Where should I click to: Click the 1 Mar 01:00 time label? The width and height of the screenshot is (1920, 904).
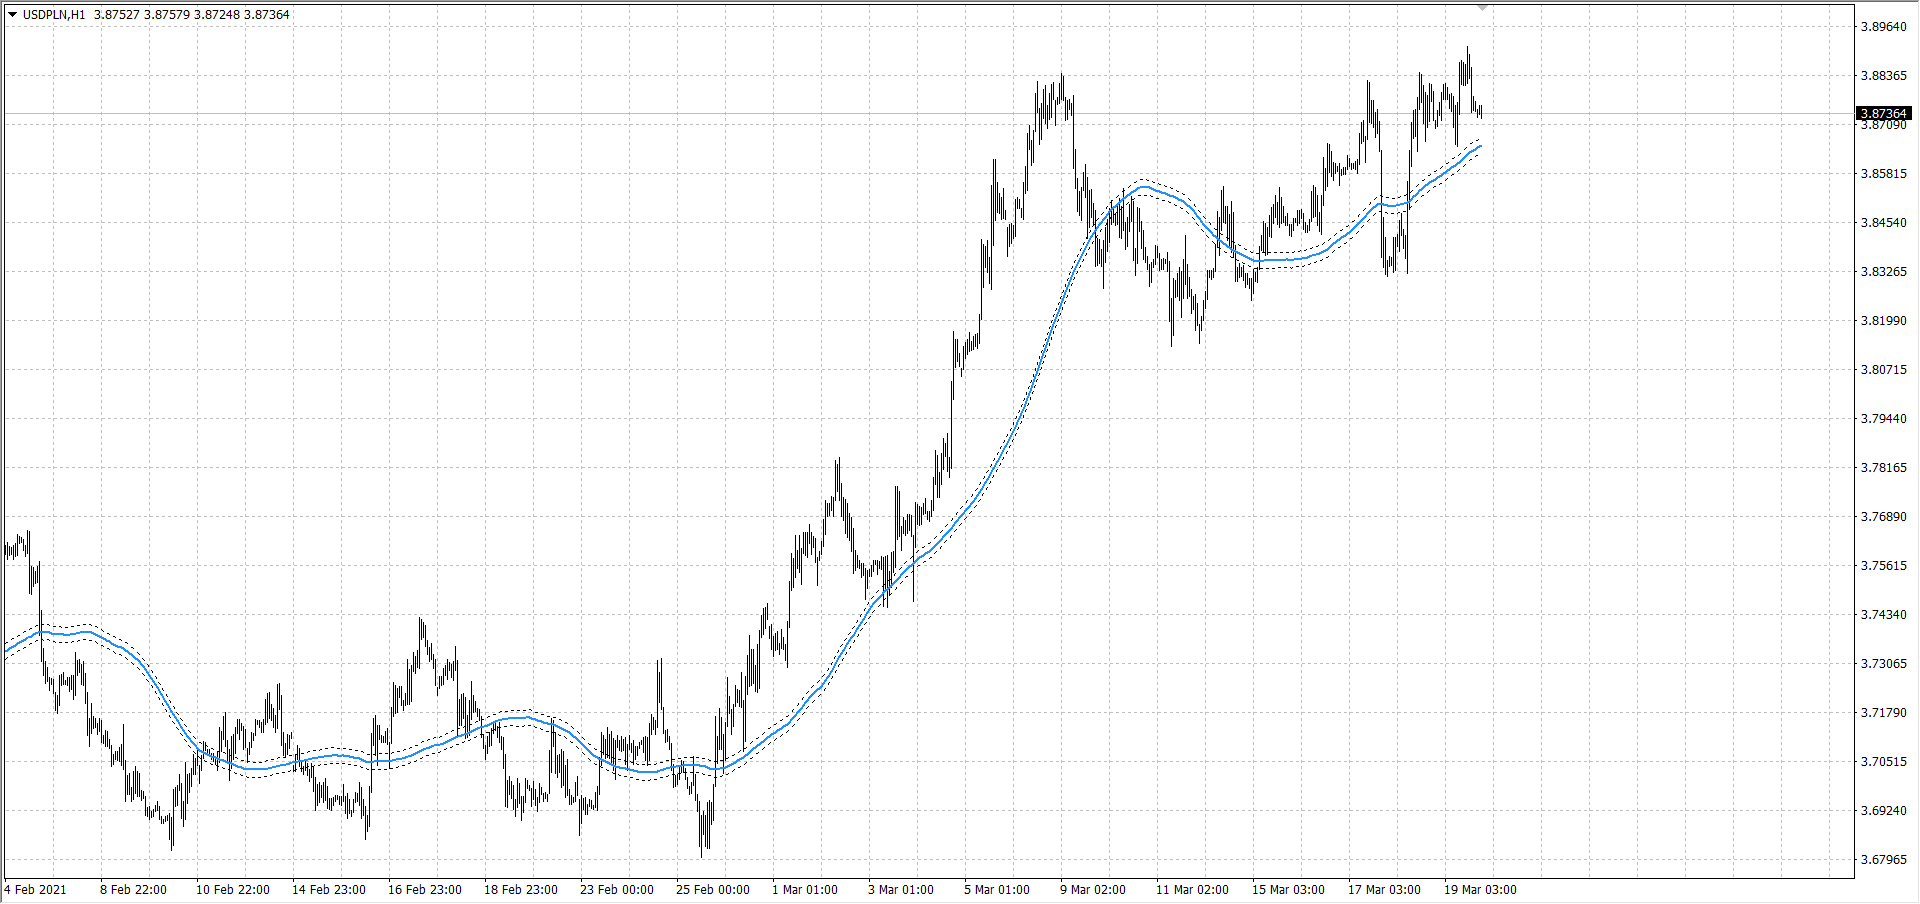coord(805,890)
